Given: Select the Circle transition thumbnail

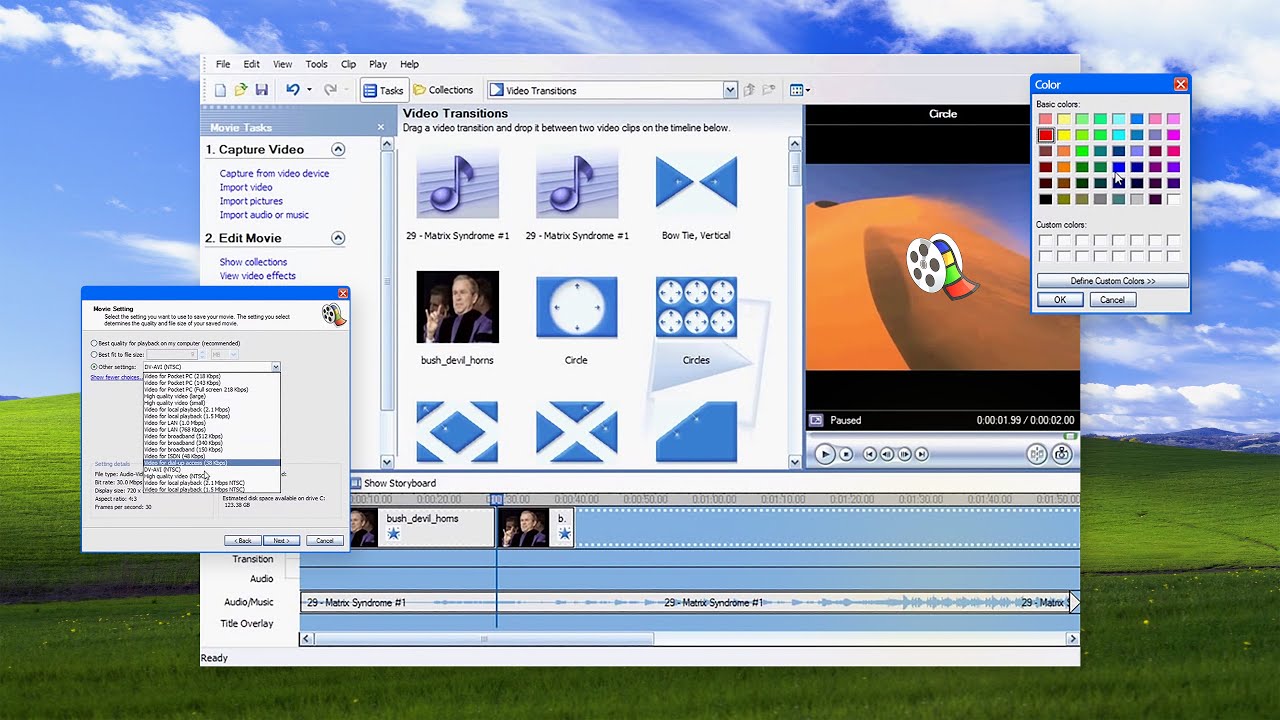Looking at the screenshot, I should coord(577,307).
